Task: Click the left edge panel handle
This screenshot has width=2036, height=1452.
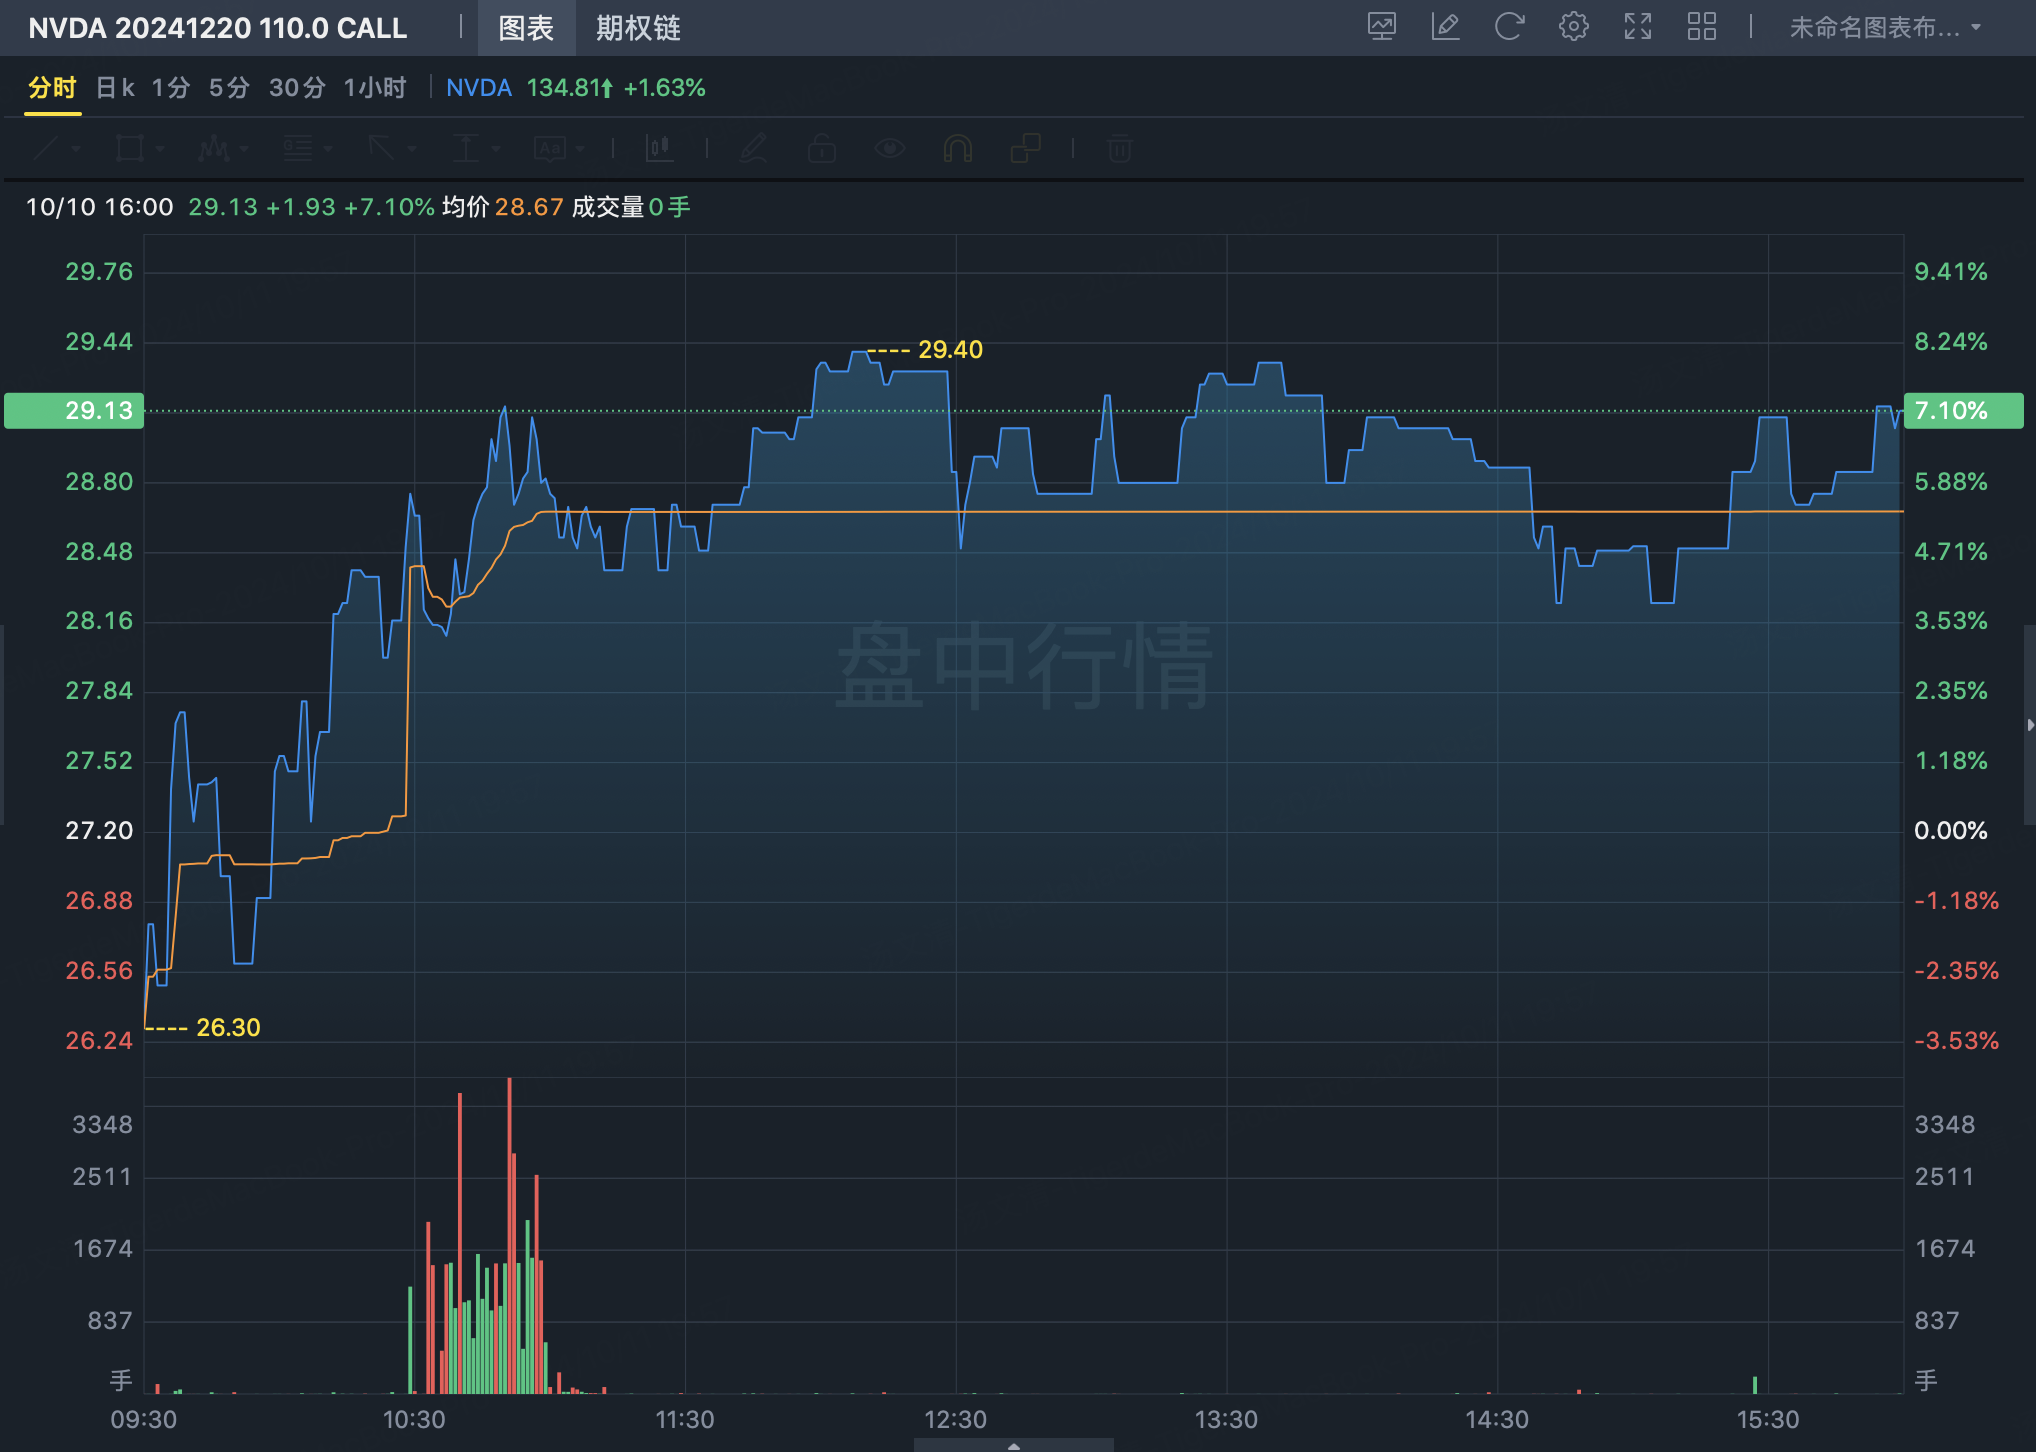Action: coord(3,725)
